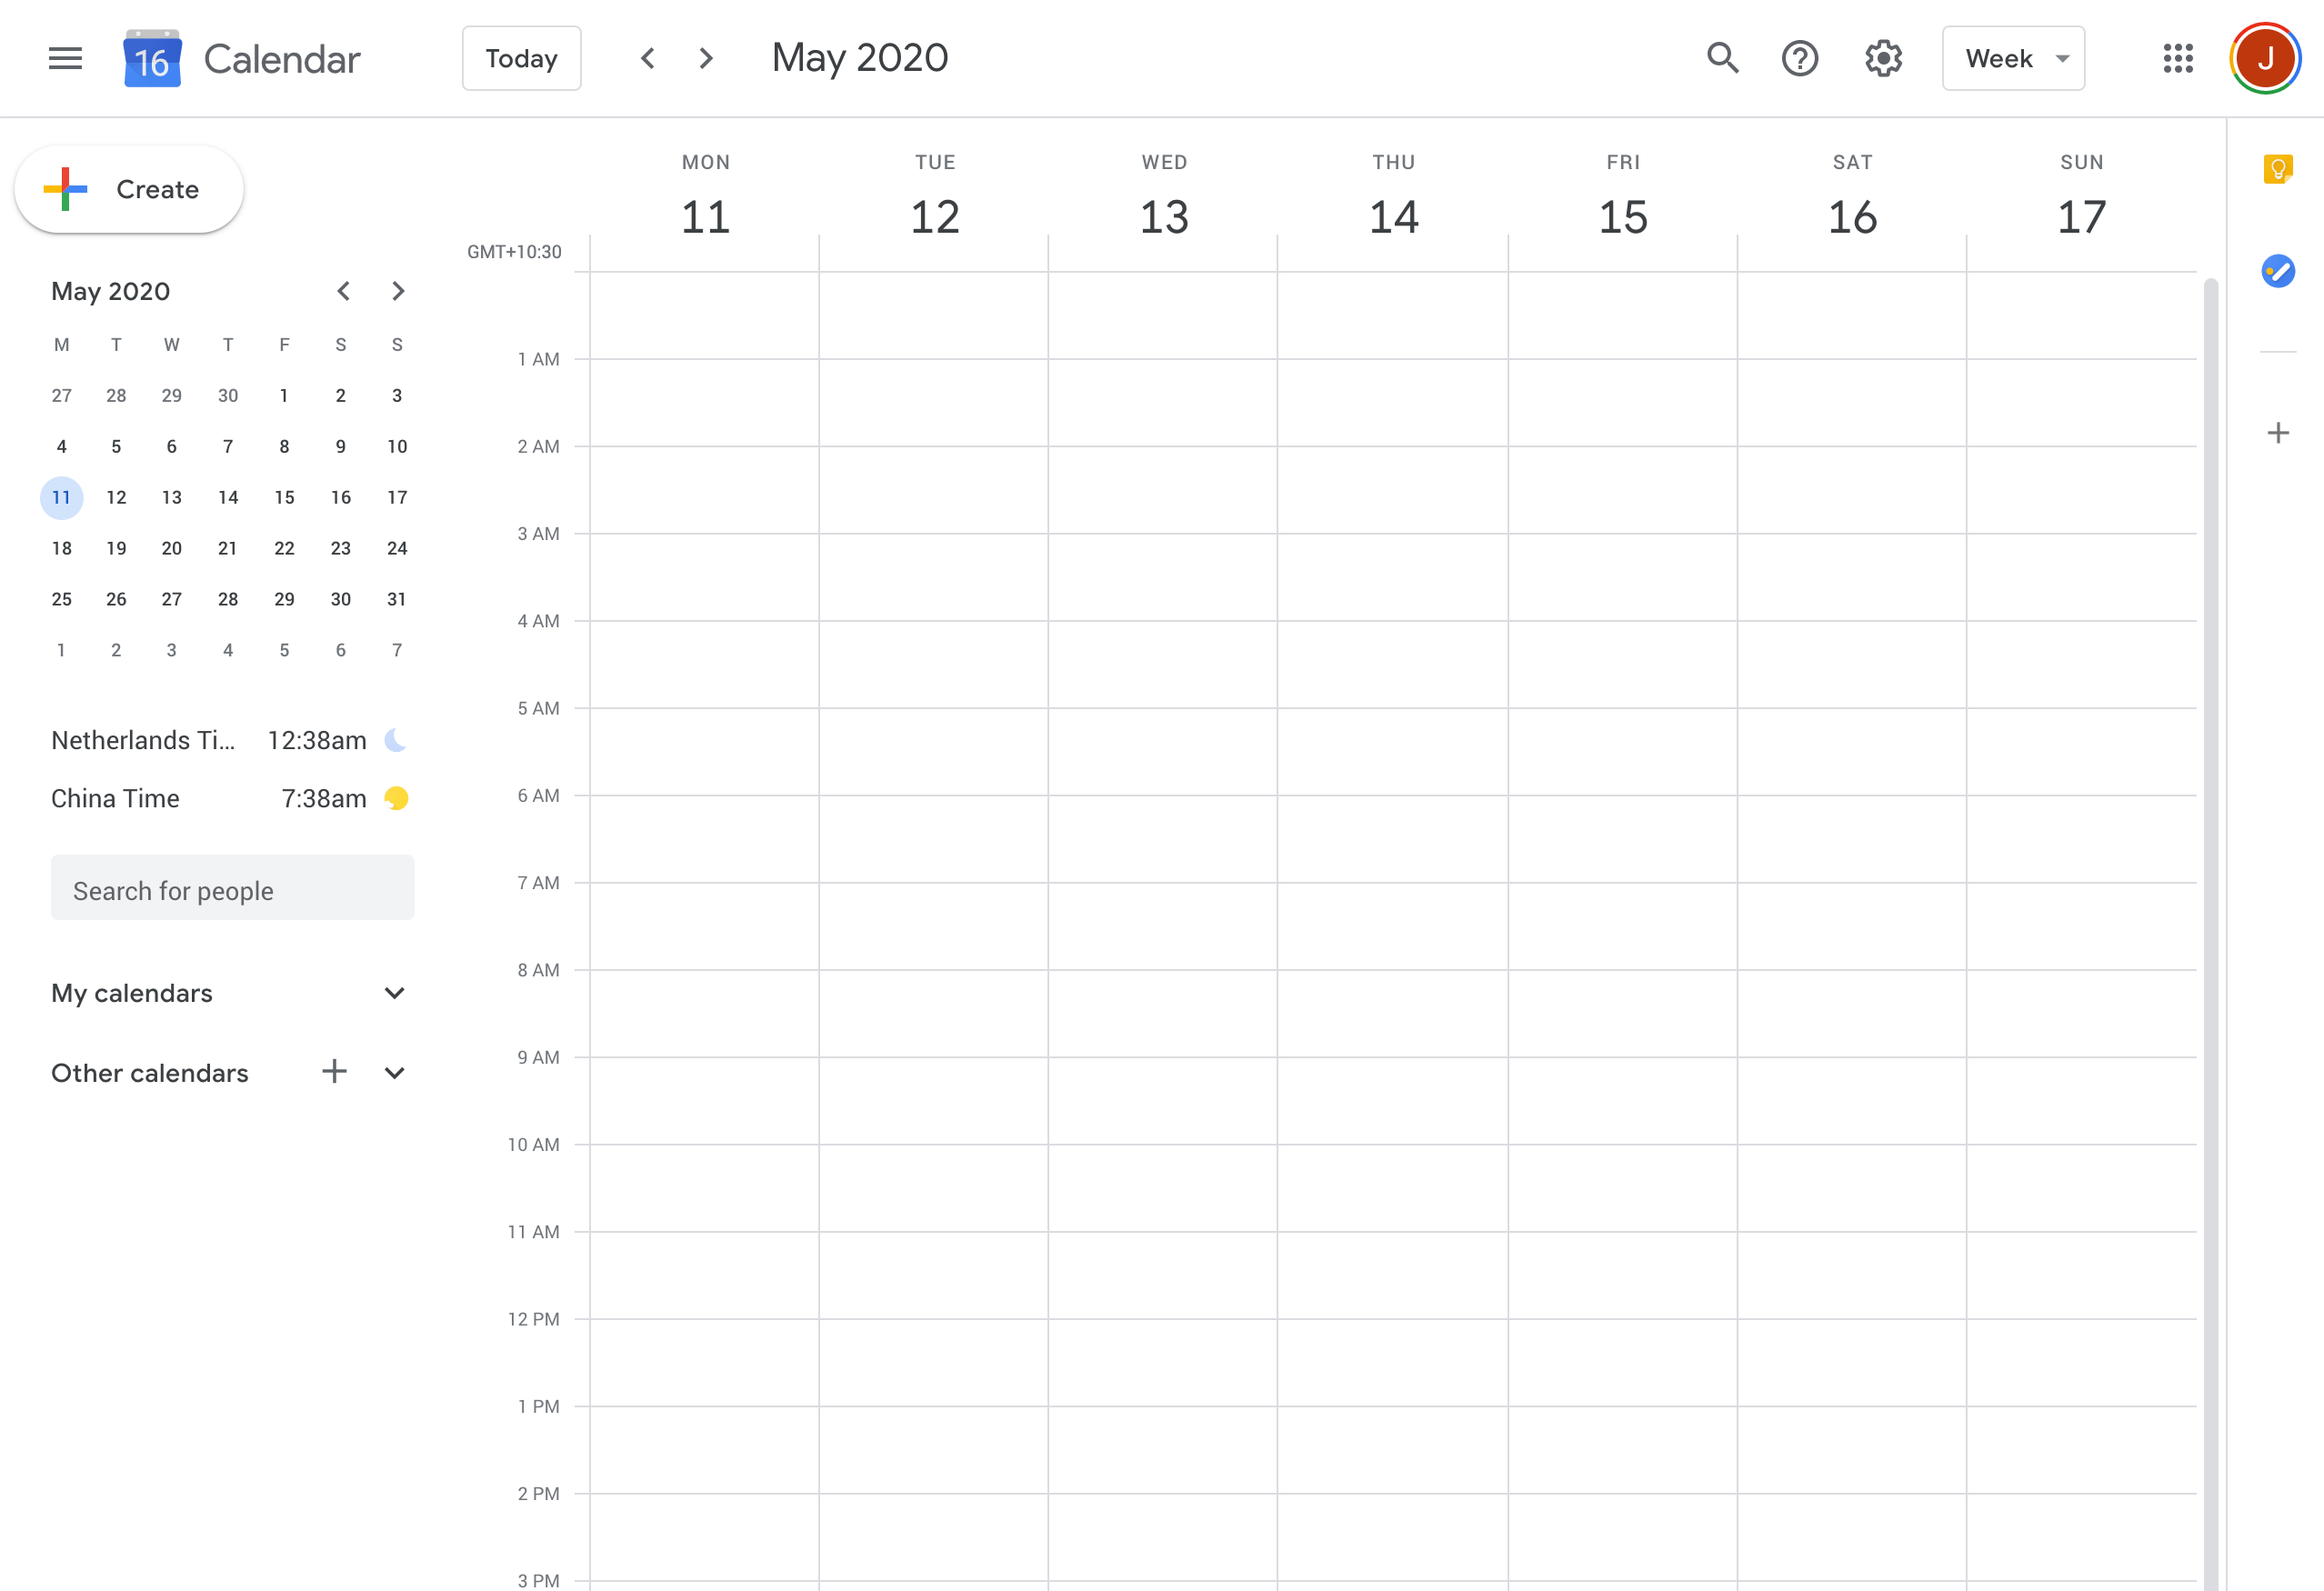
Task: Select Sunday 17 column header
Action: [2082, 197]
